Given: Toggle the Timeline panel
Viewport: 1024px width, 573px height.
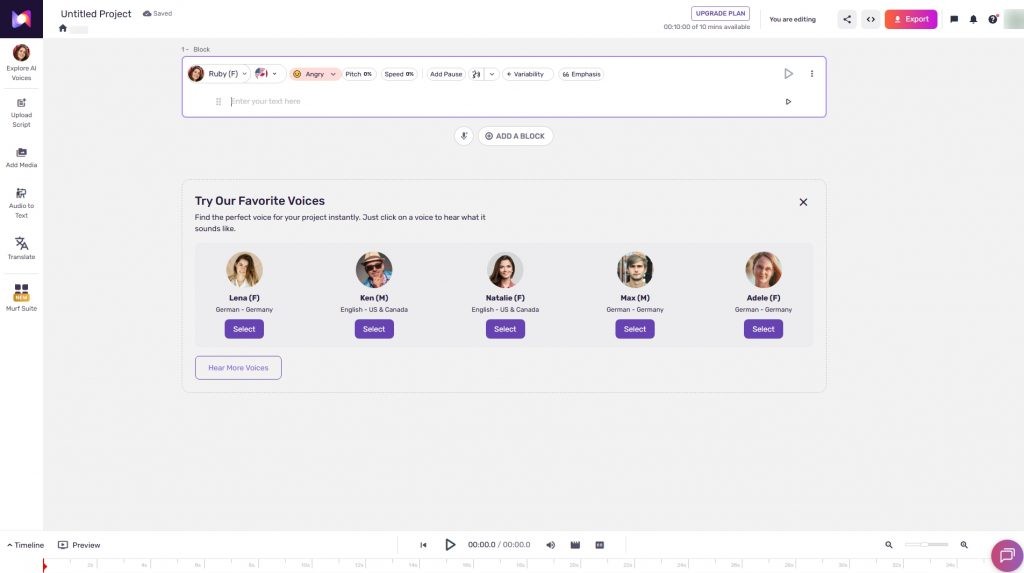Looking at the screenshot, I should tap(26, 545).
